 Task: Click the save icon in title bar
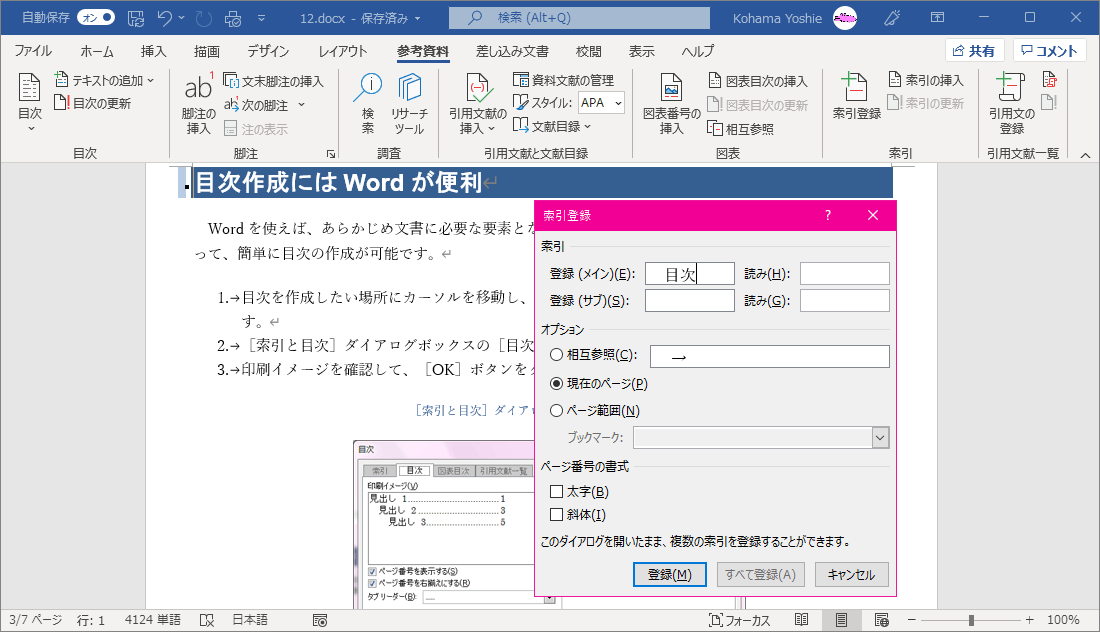pos(135,18)
